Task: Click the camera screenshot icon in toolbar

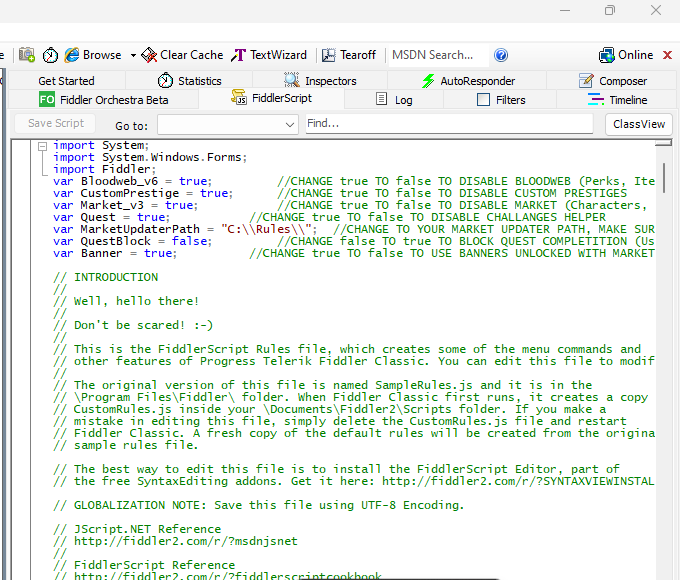Action: click(x=27, y=55)
